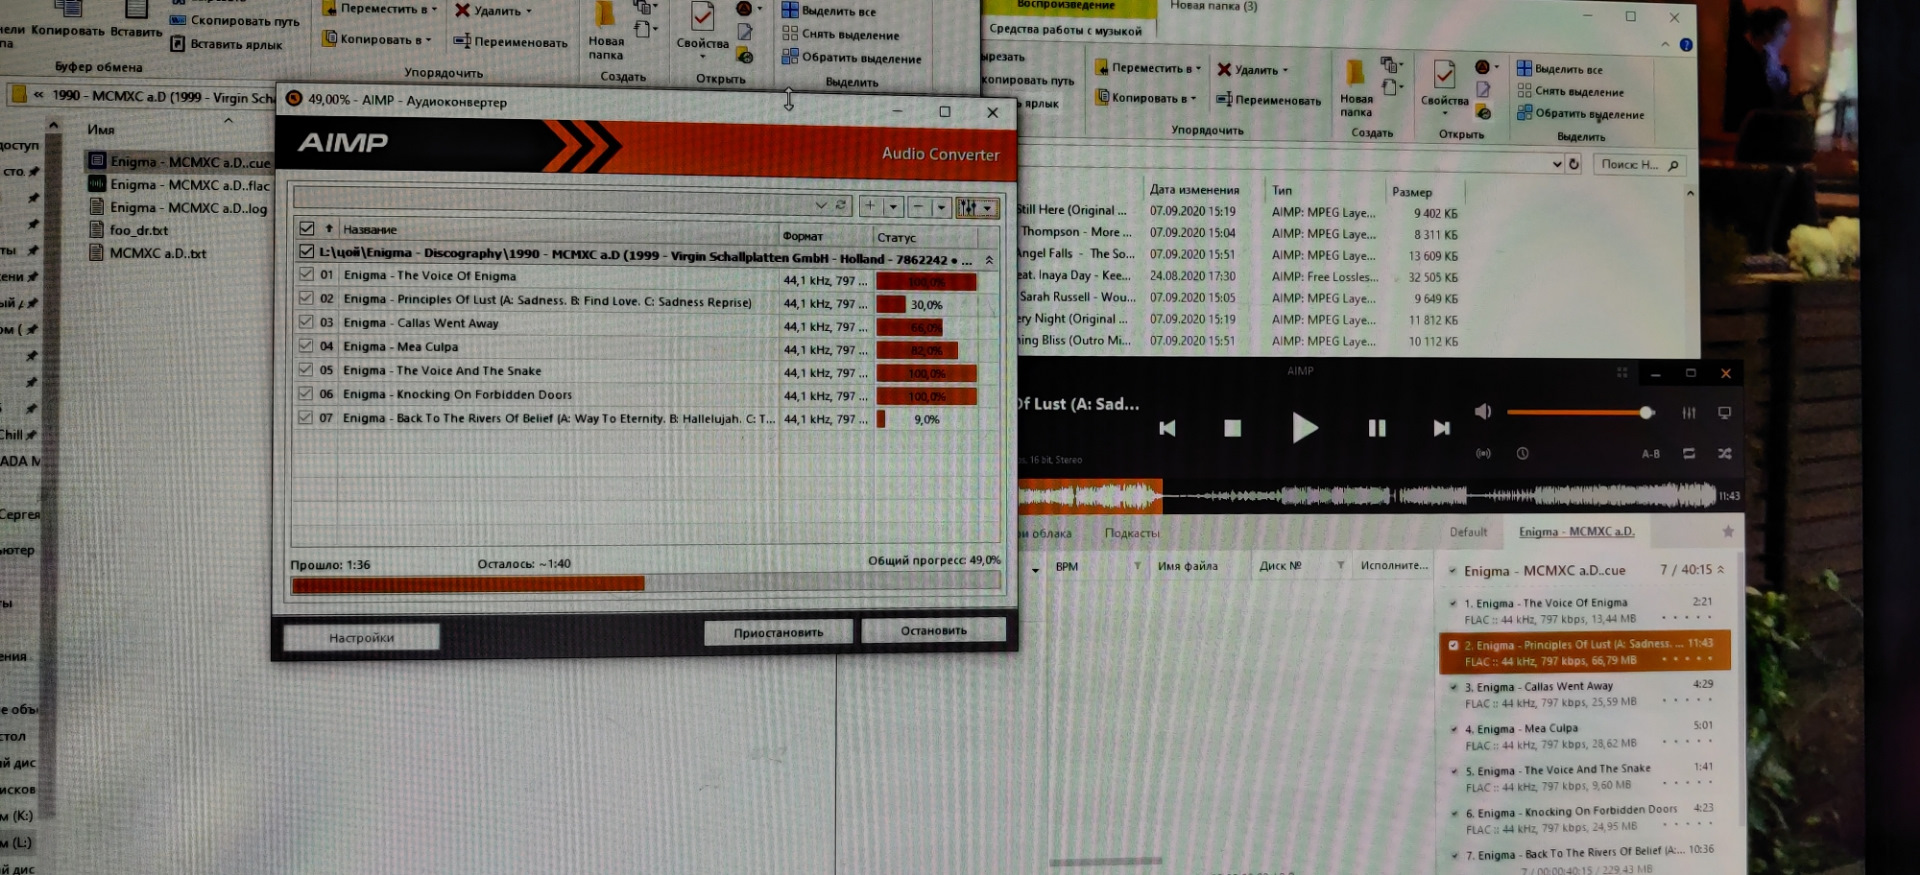Click Переименовать in the right Explorer ribbon
This screenshot has height=875, width=1920.
pos(1268,100)
